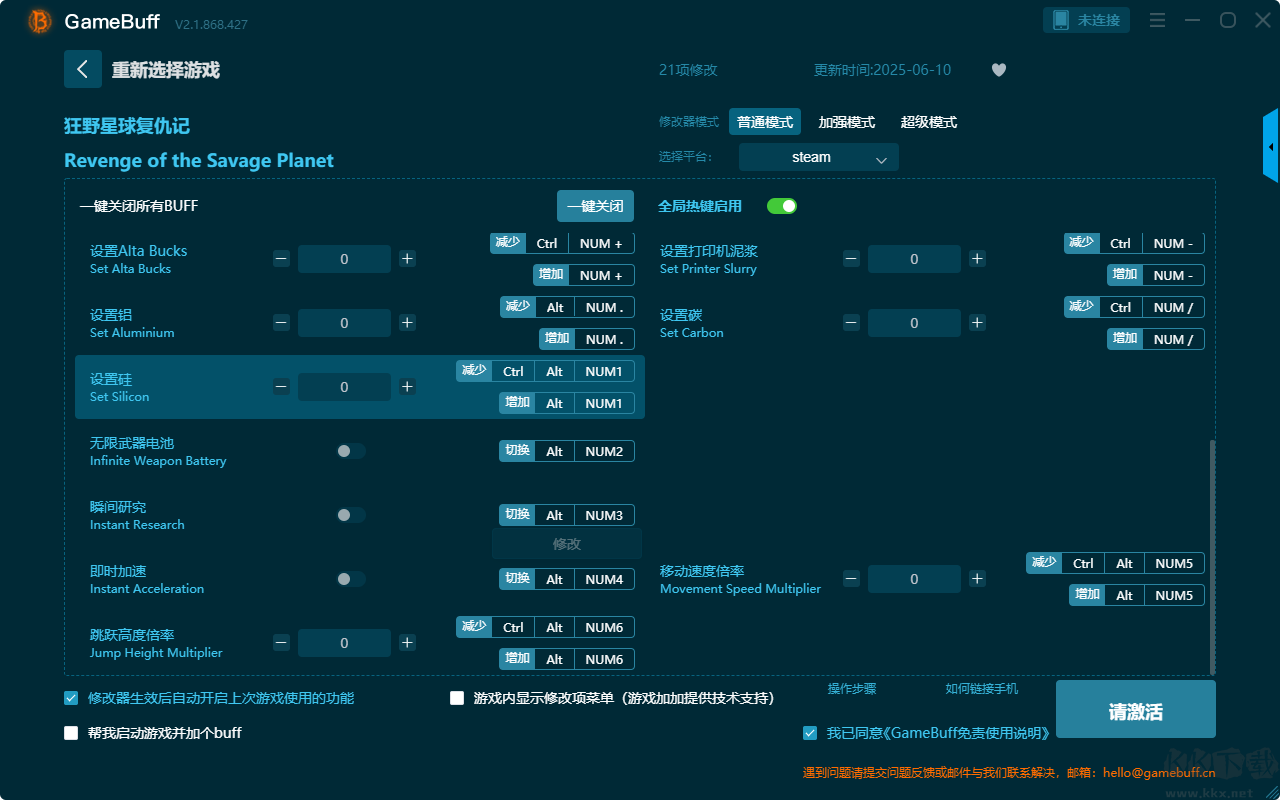Open the 如何链接手机 link
Screen dimensions: 1280x800
click(x=982, y=689)
